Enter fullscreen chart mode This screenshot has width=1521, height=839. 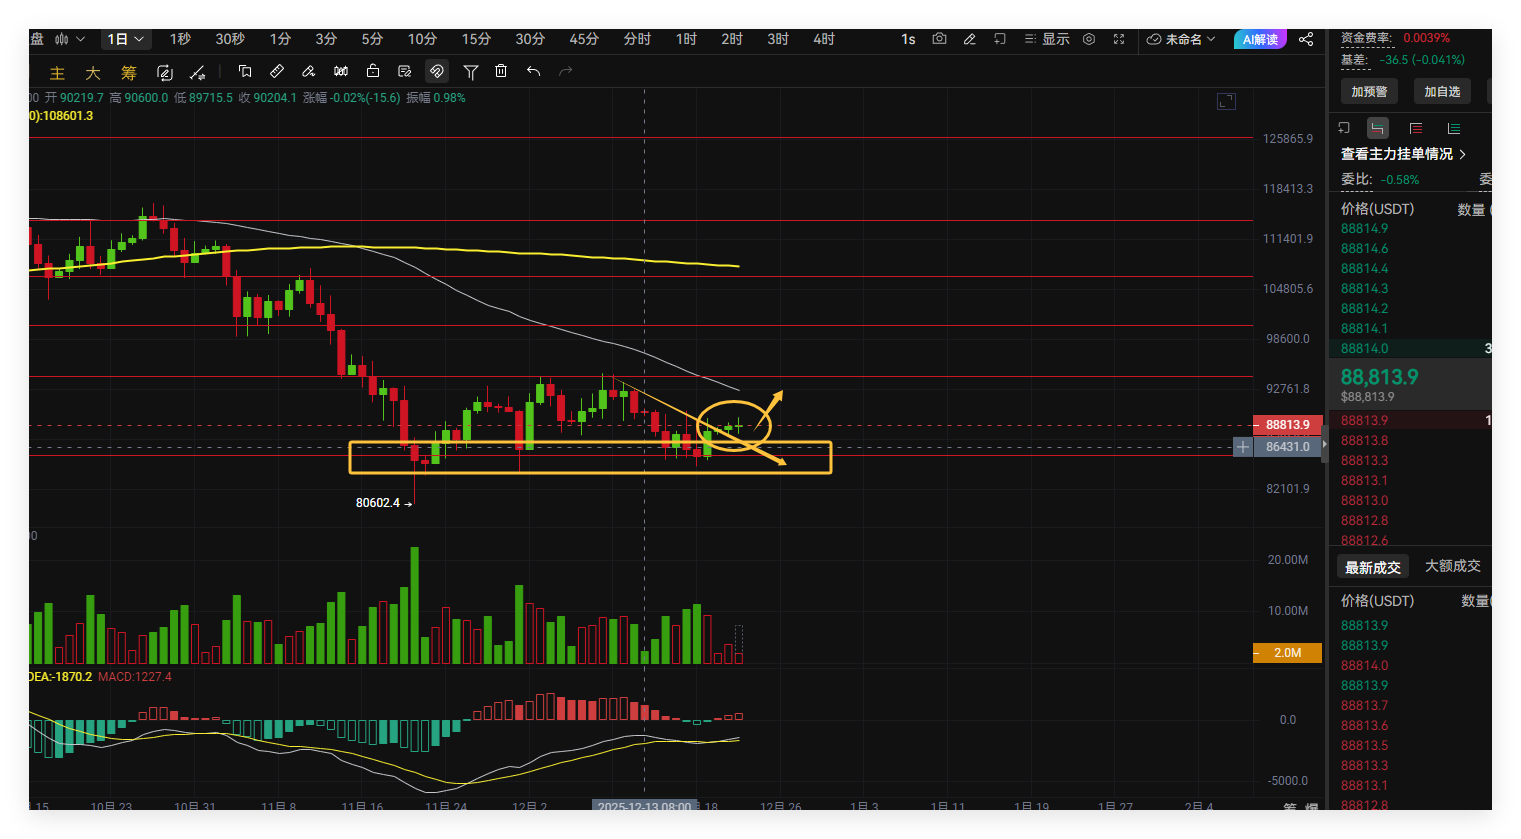(1119, 39)
